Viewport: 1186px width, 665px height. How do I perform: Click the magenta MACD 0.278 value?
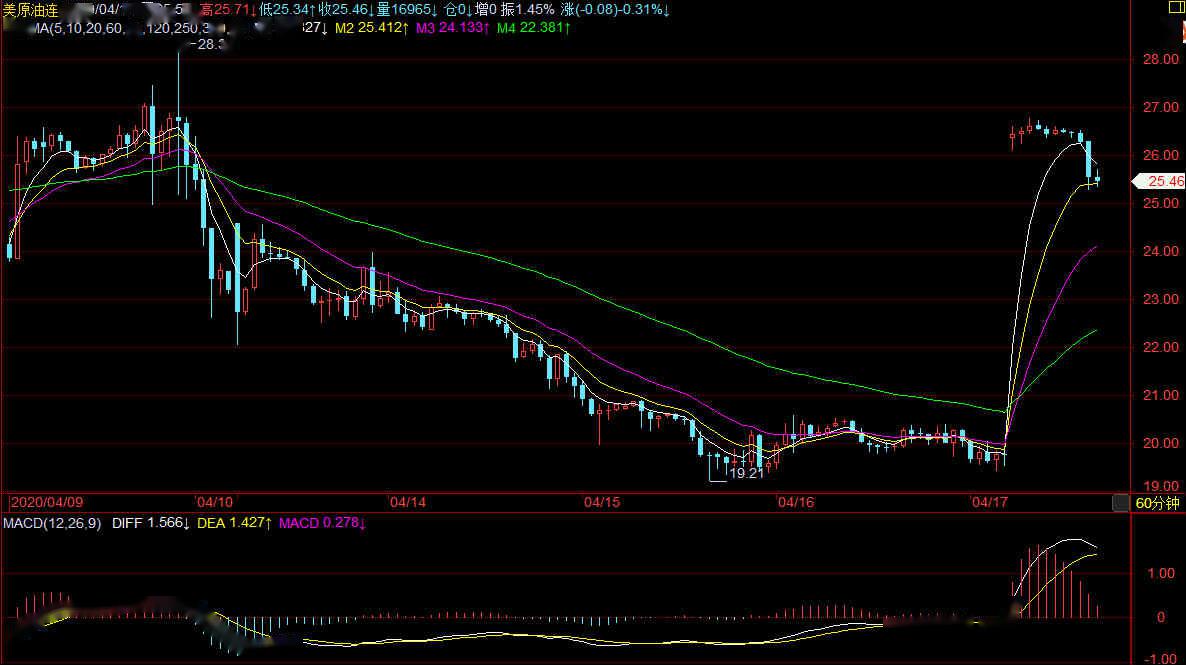coord(322,523)
